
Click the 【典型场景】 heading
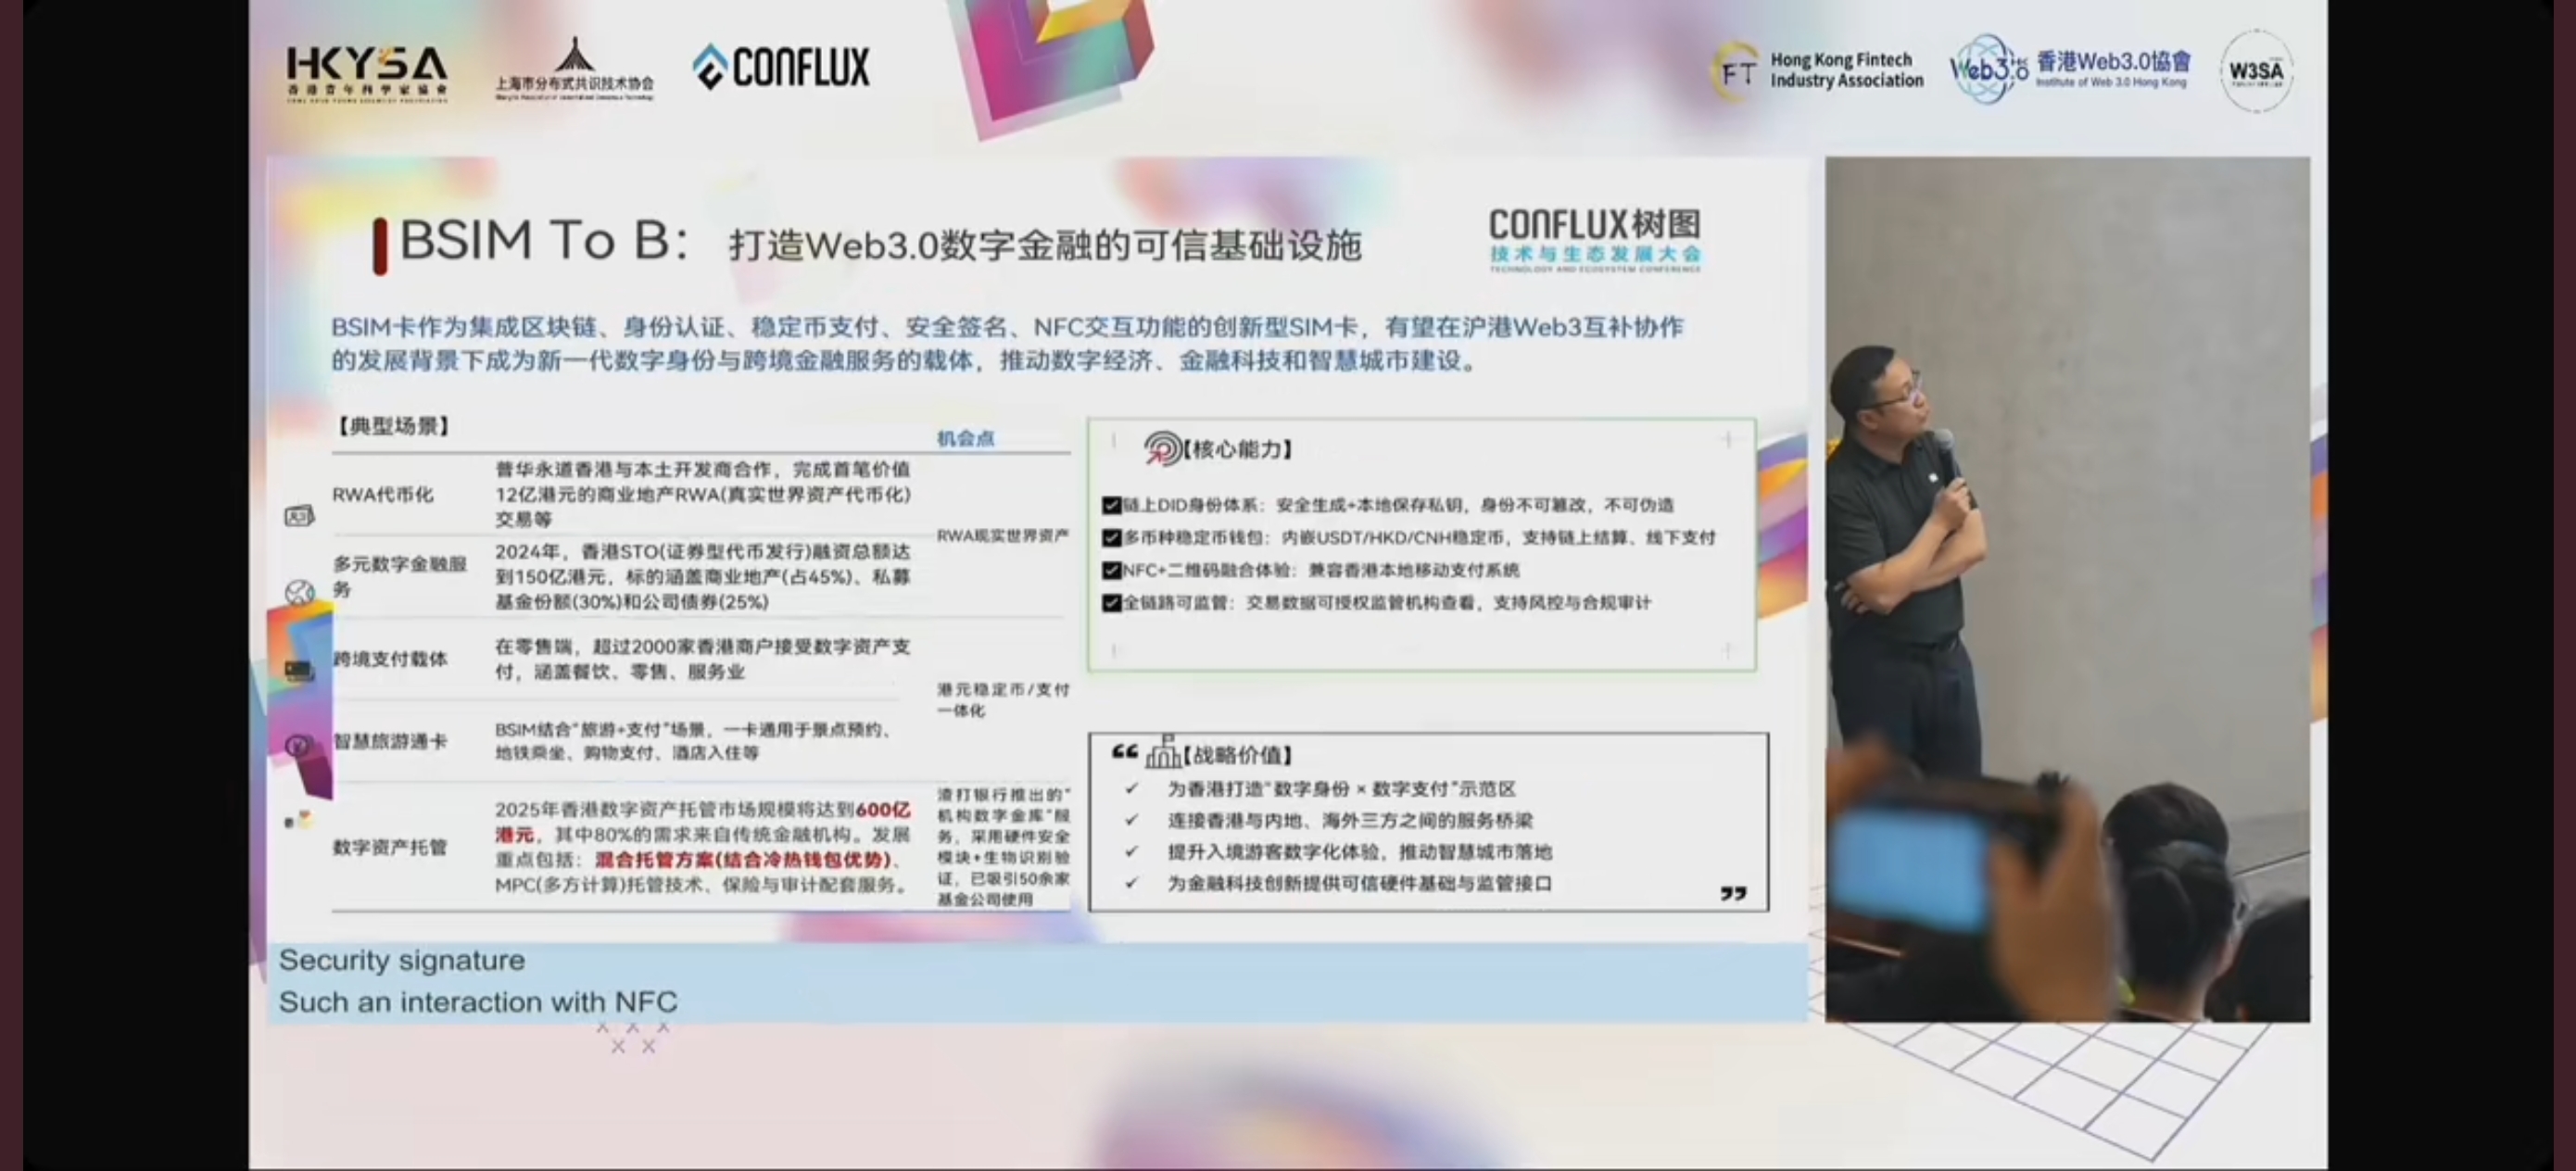pyautogui.click(x=393, y=427)
